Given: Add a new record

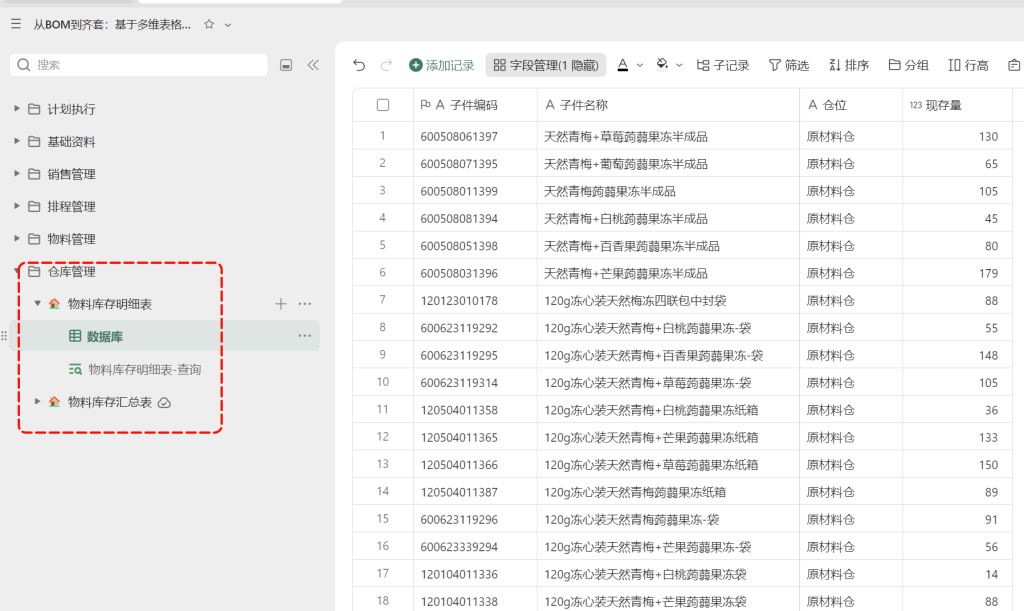Looking at the screenshot, I should pyautogui.click(x=441, y=65).
